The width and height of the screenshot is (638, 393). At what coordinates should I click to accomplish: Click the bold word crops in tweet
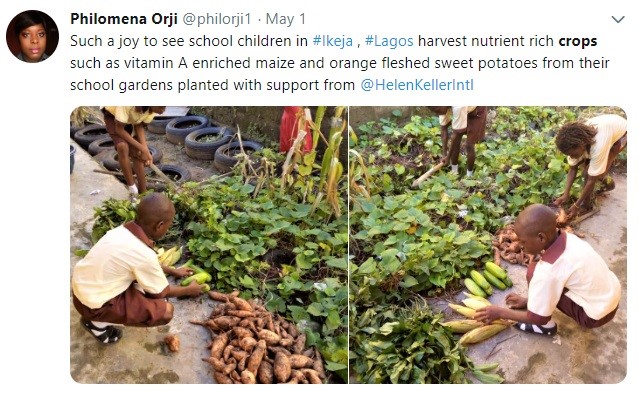click(578, 41)
